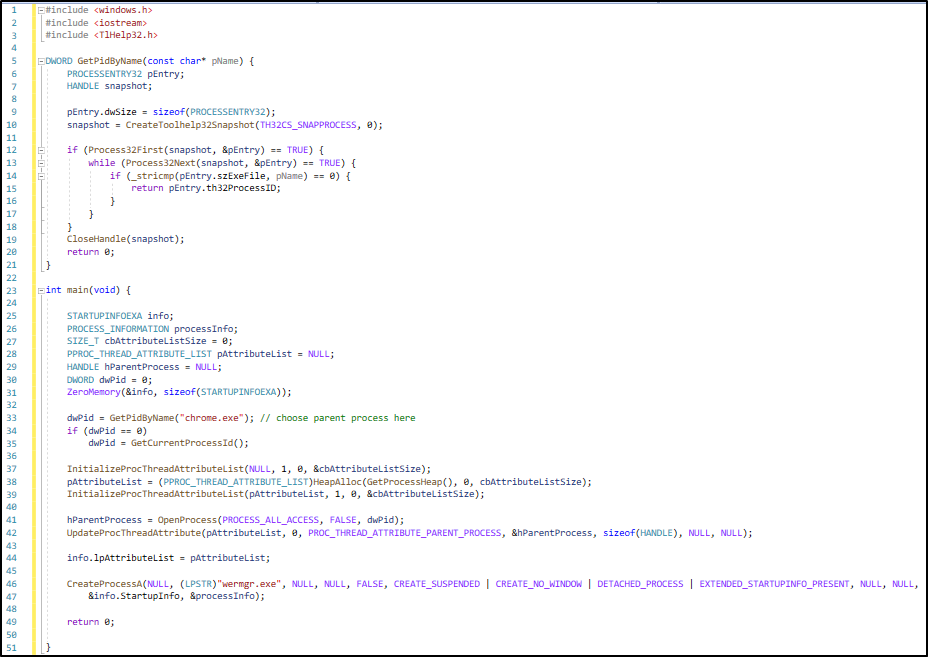
Task: Click &processInfo argument on line 47
Action: point(224,596)
